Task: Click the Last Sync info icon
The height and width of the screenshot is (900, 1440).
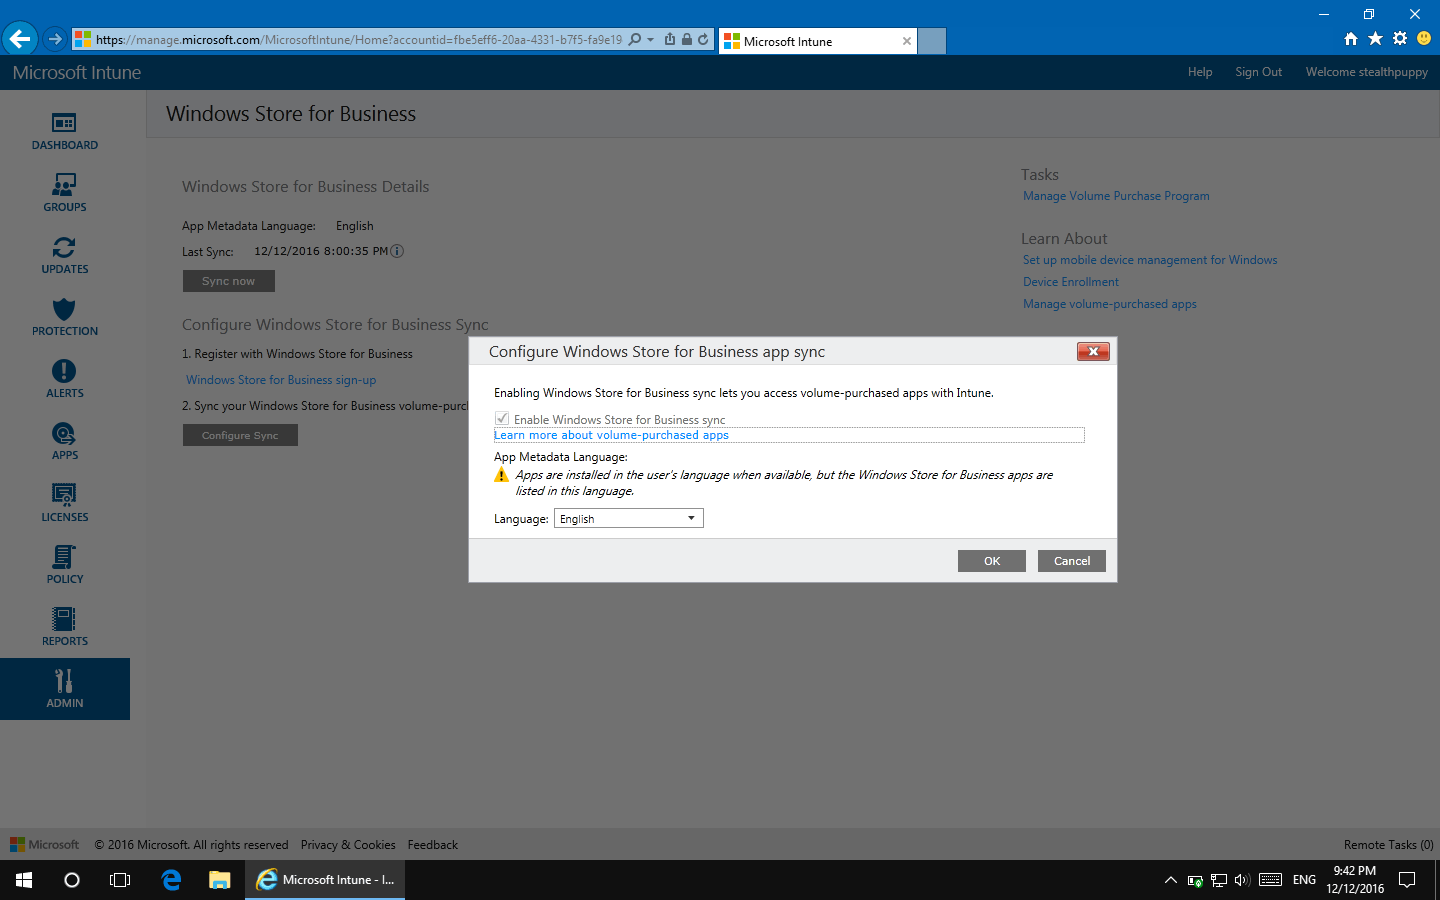Action: 397,251
